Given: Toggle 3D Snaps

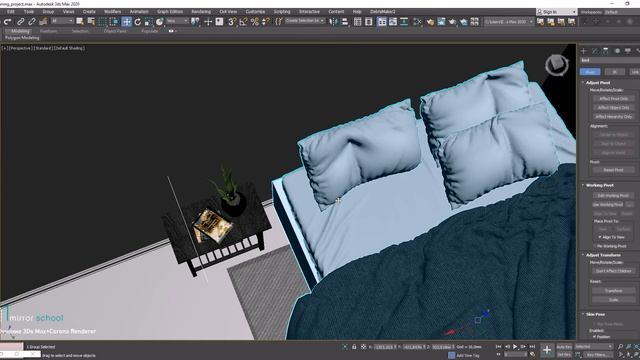Looking at the screenshot, I should pos(232,22).
